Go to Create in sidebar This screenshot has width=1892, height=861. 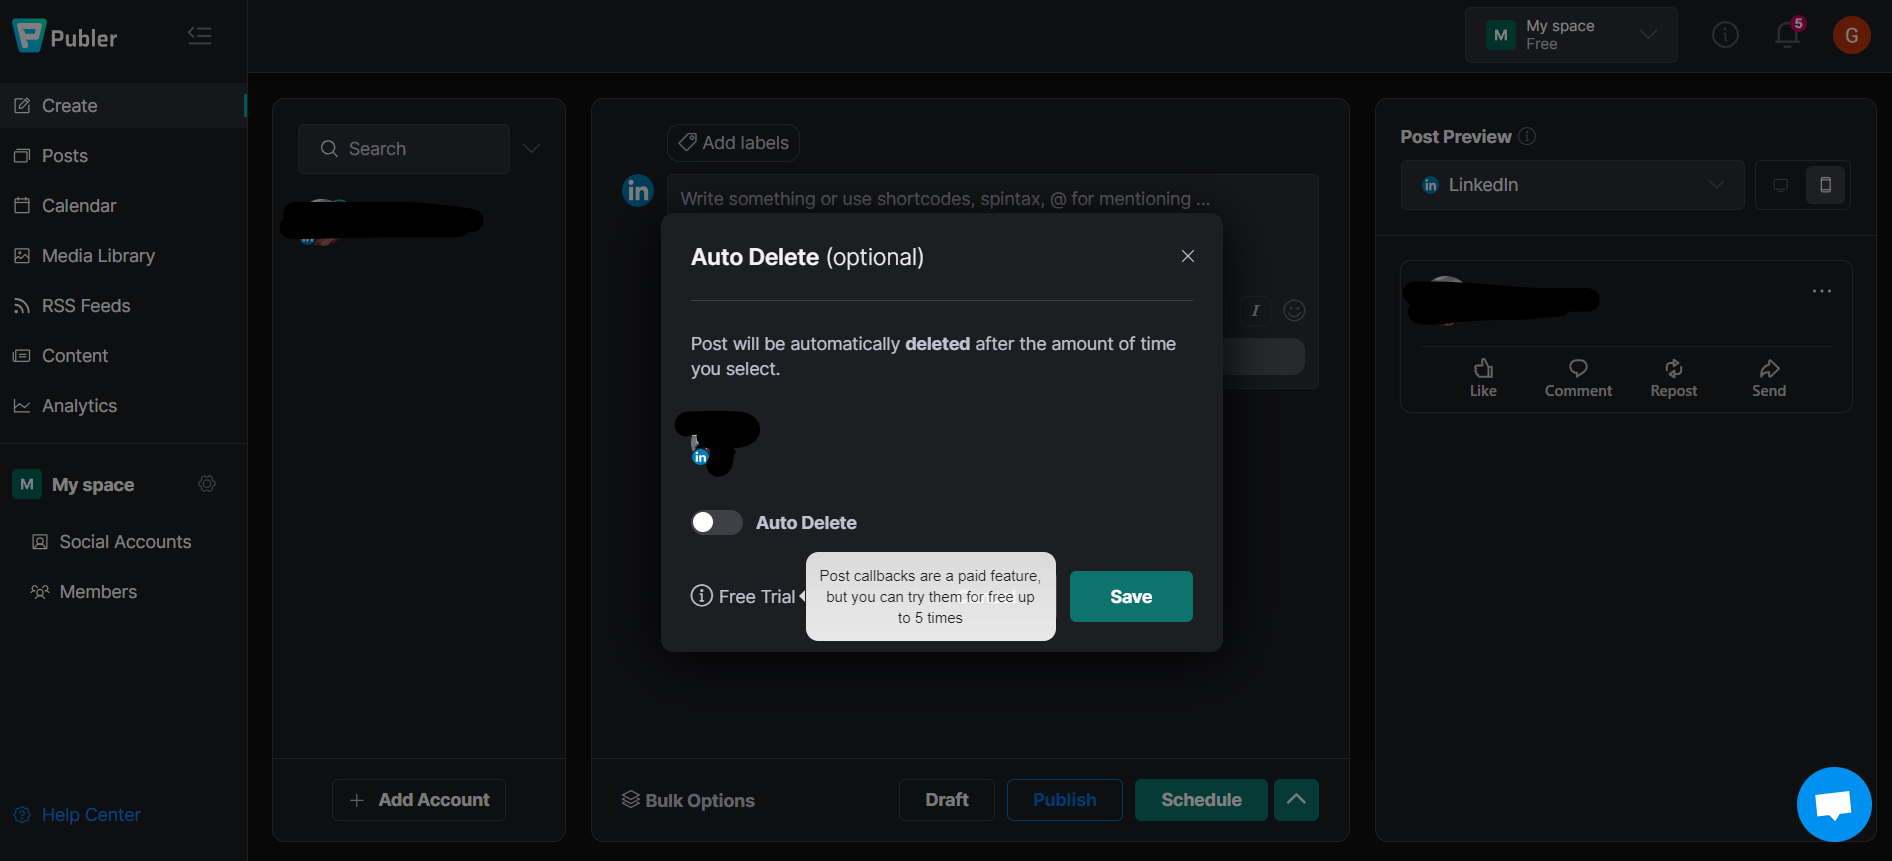tap(123, 106)
